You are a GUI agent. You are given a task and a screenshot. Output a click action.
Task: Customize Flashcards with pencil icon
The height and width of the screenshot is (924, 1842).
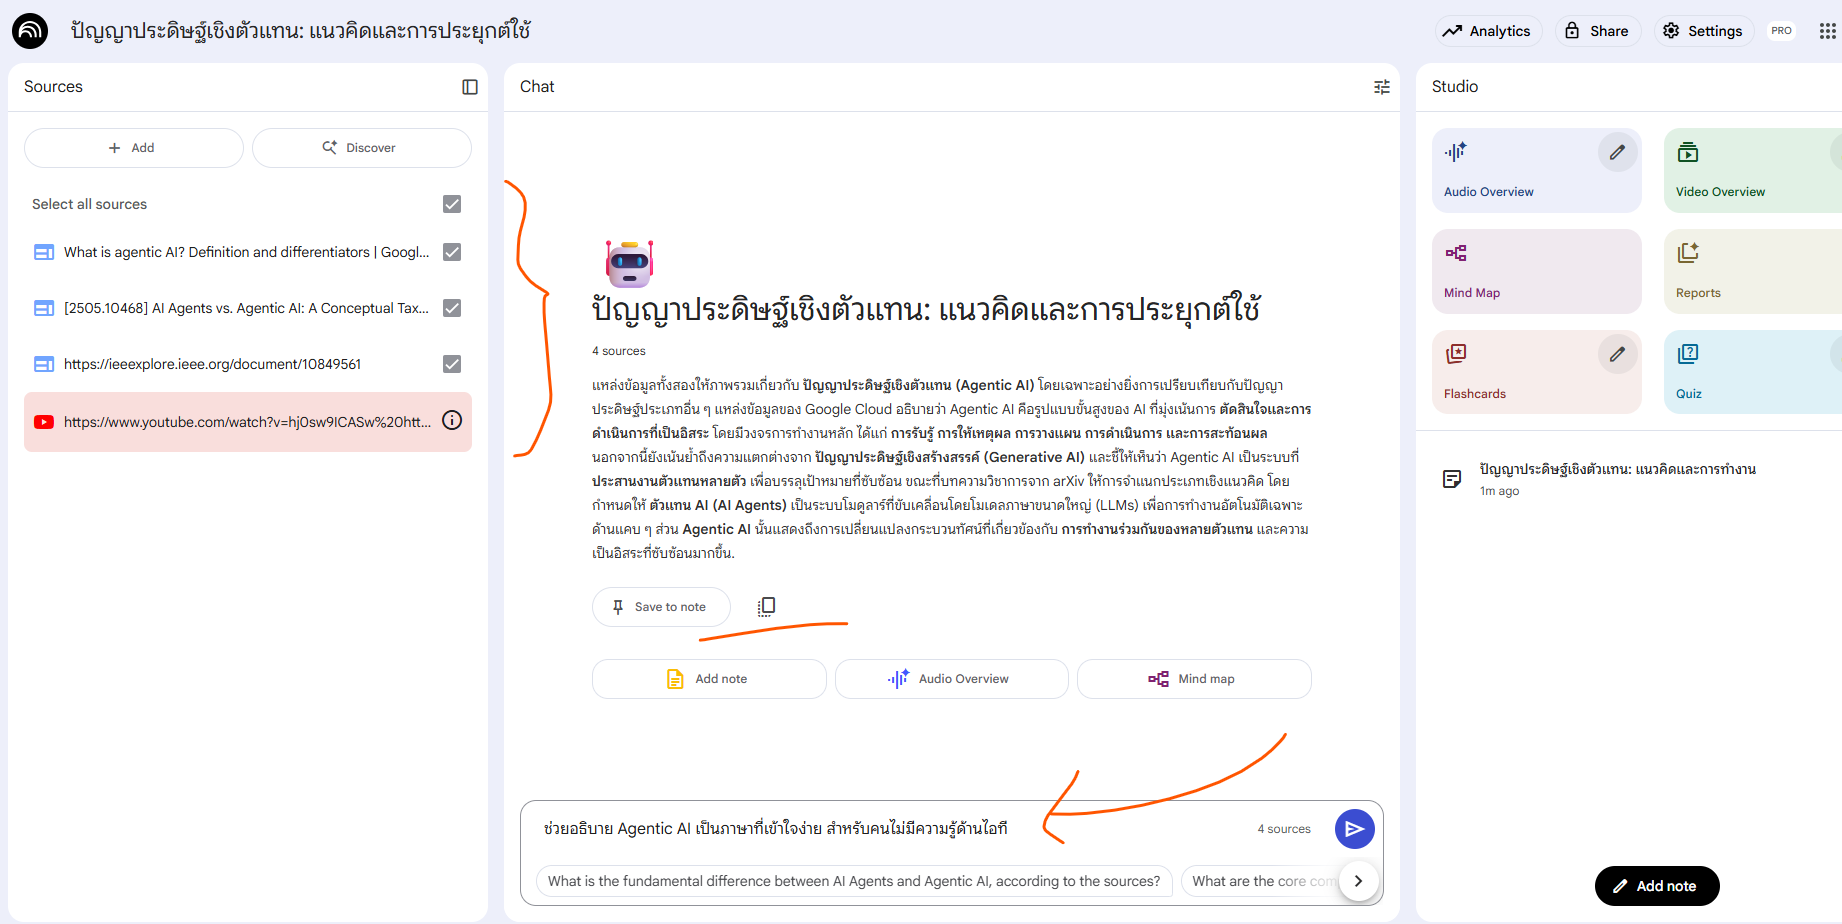coord(1616,355)
